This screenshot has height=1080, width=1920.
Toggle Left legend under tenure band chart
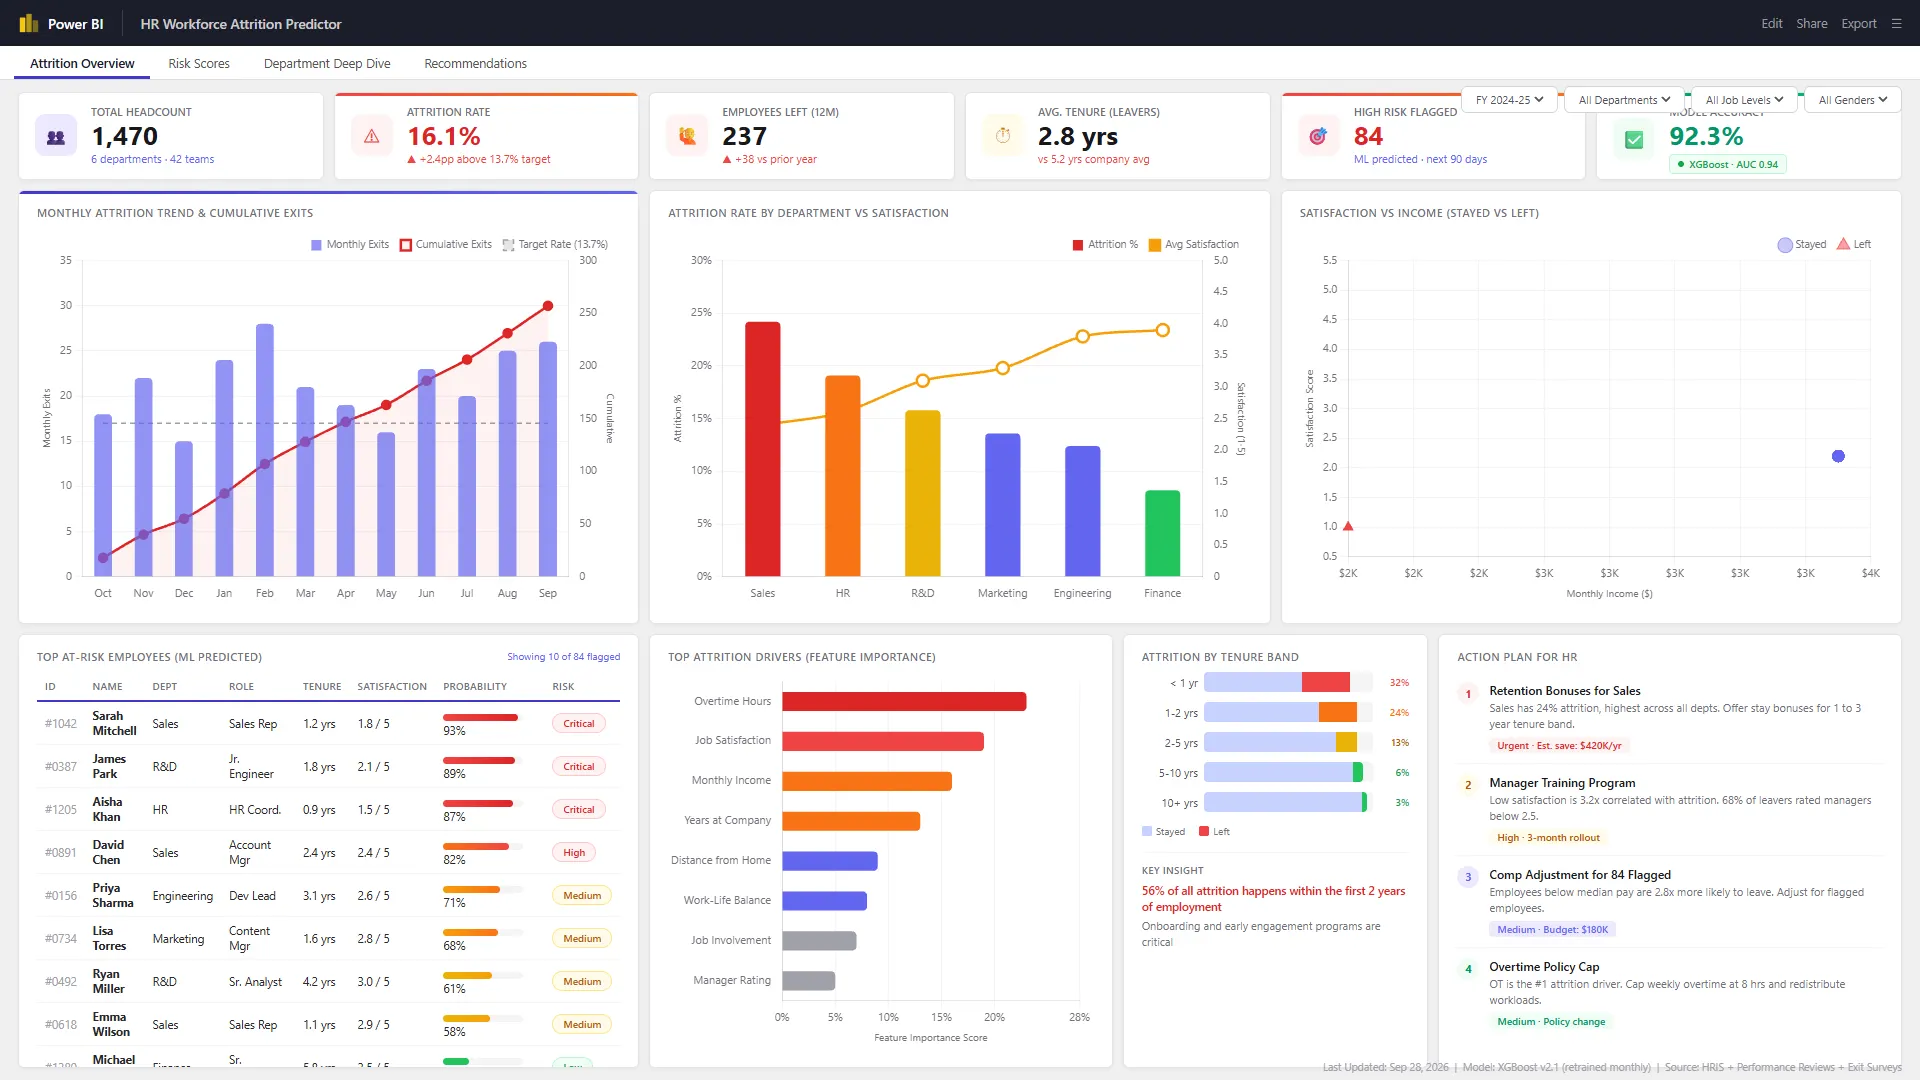coord(1215,832)
